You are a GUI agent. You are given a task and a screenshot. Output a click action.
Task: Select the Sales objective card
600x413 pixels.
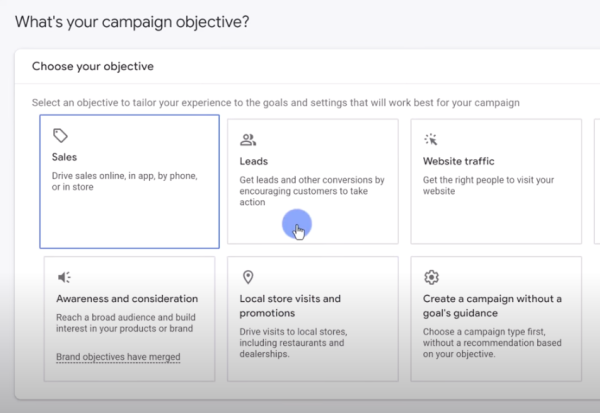[129, 181]
